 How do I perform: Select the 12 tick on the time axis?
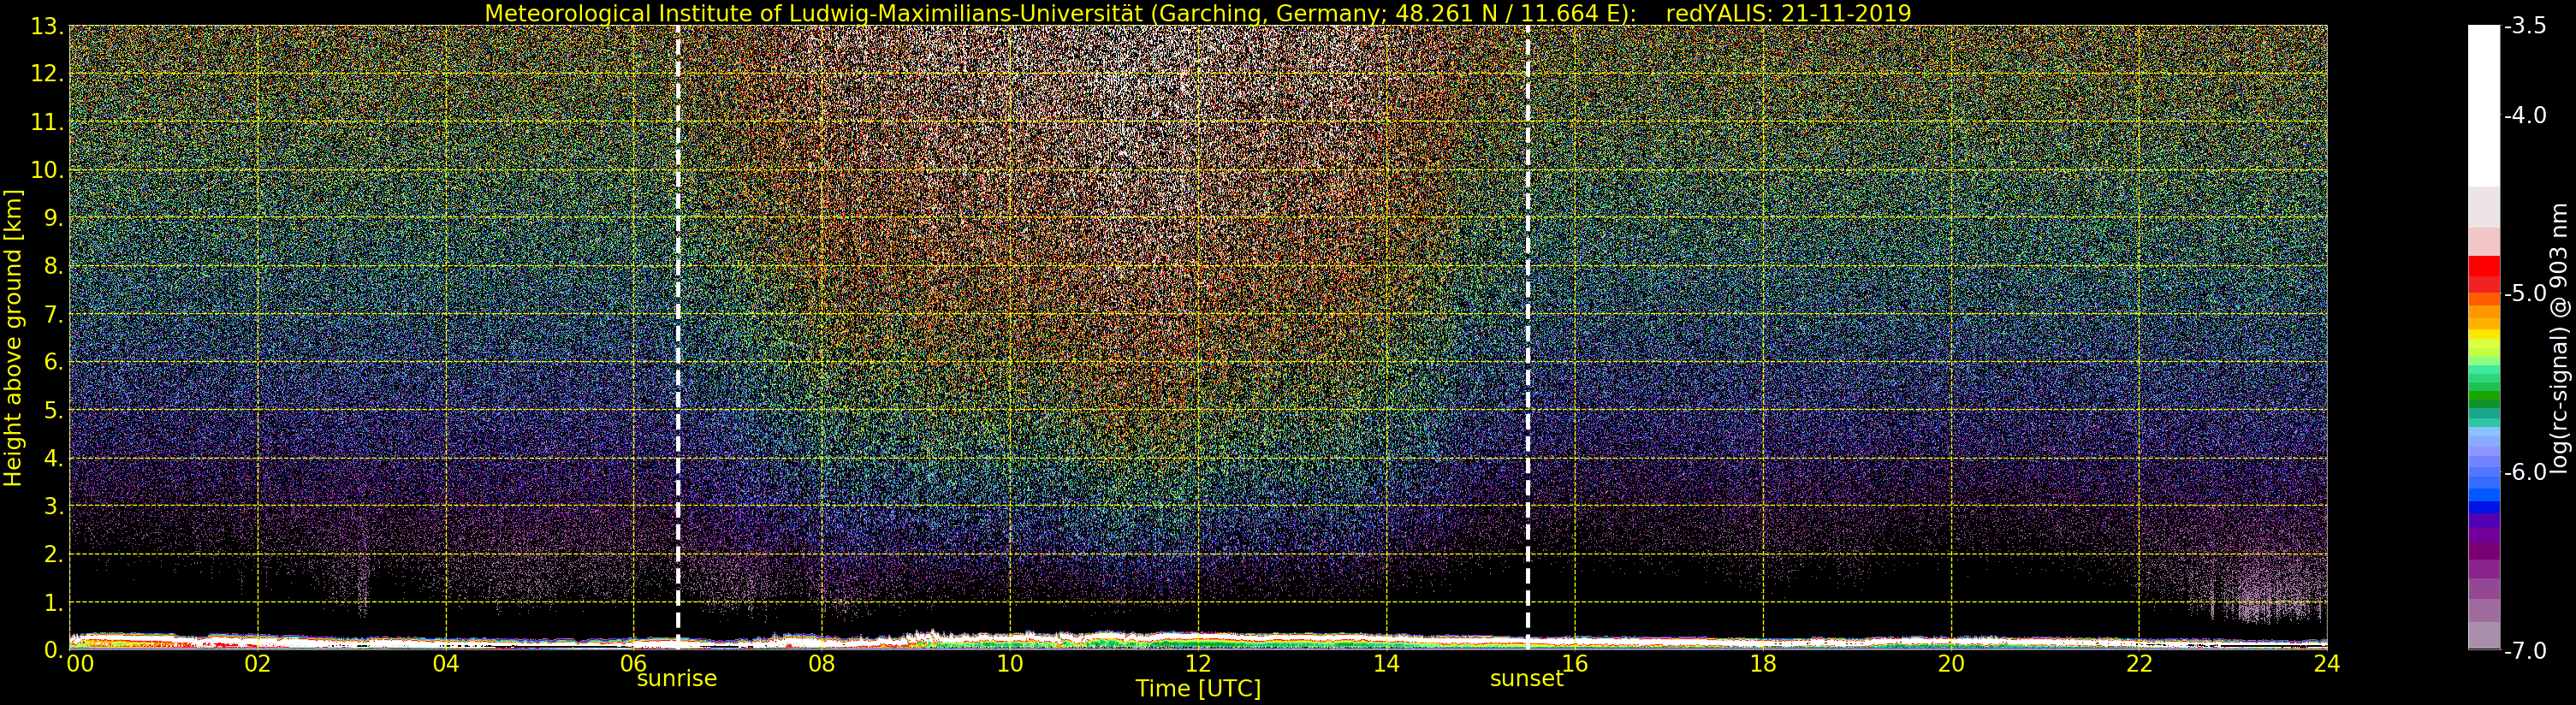pos(1198,663)
